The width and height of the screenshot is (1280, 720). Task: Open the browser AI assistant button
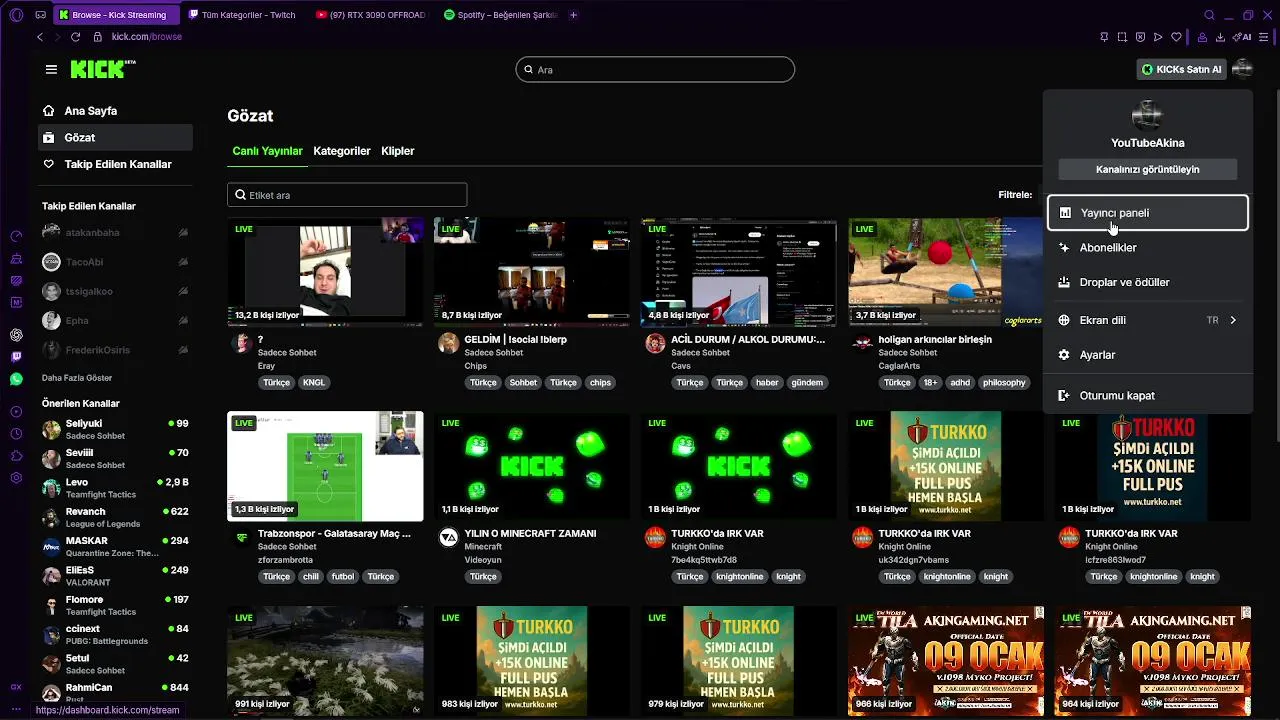(x=1243, y=37)
